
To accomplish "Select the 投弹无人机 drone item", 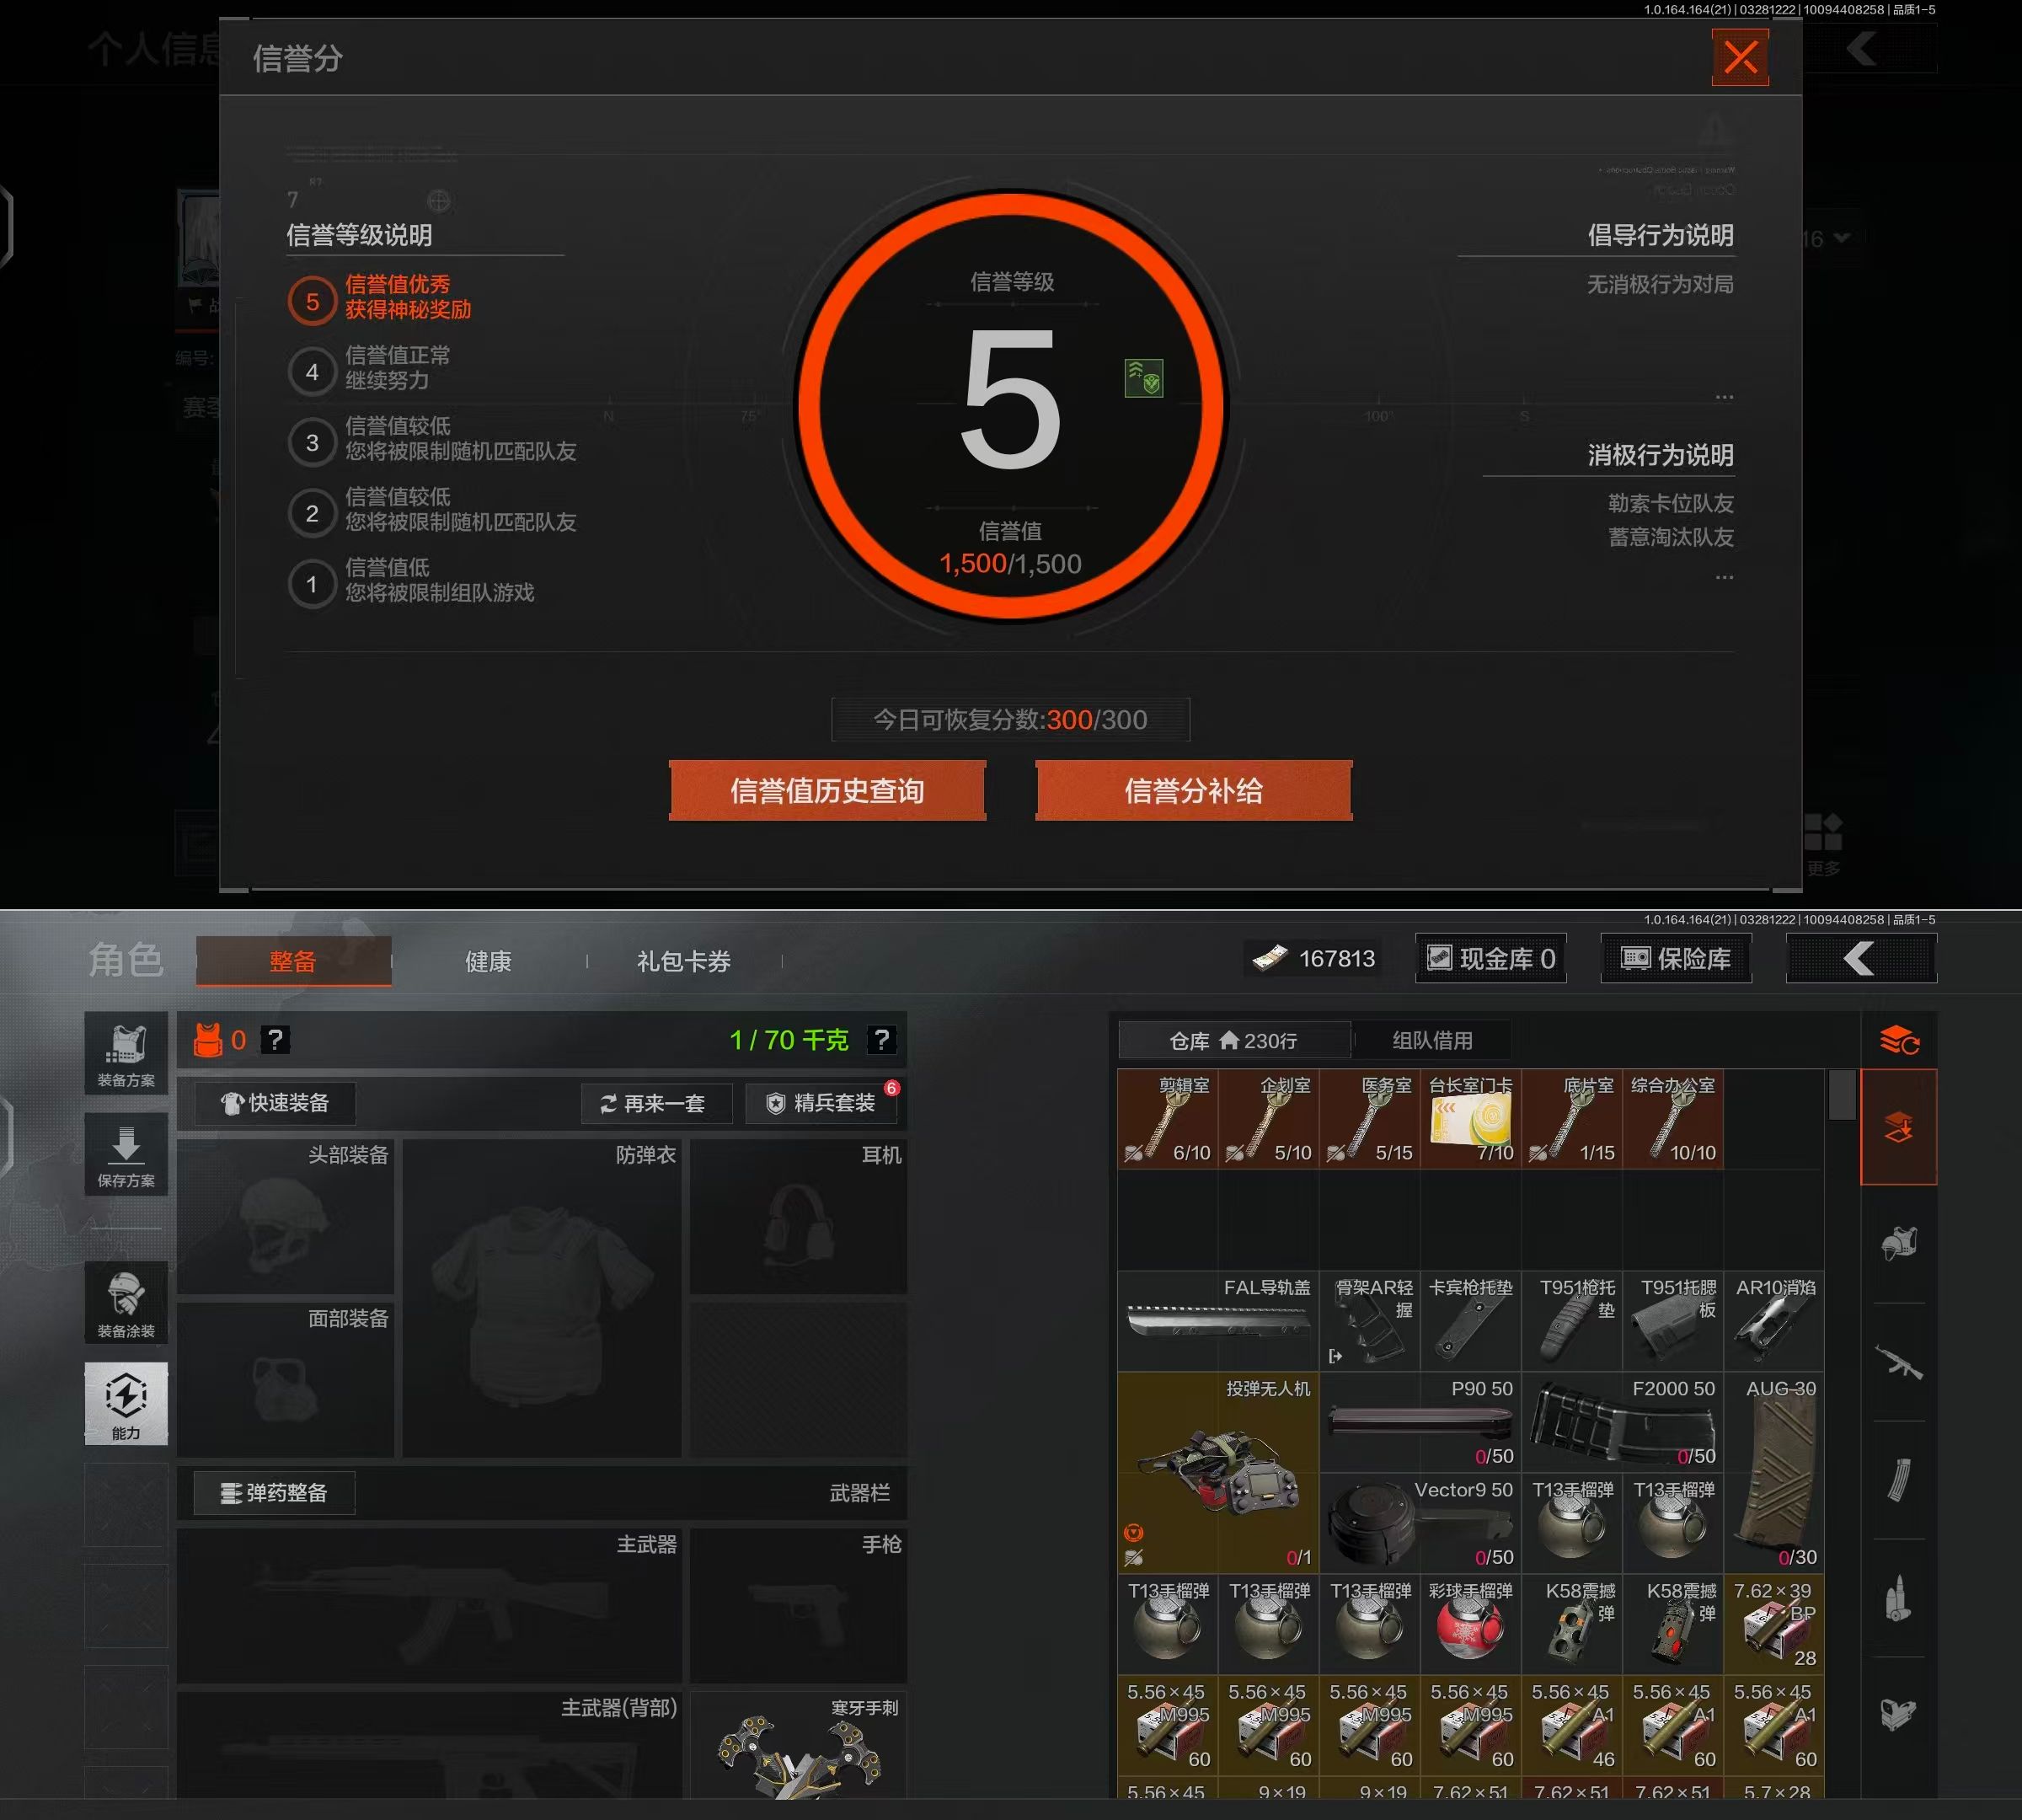I will pos(1217,1472).
